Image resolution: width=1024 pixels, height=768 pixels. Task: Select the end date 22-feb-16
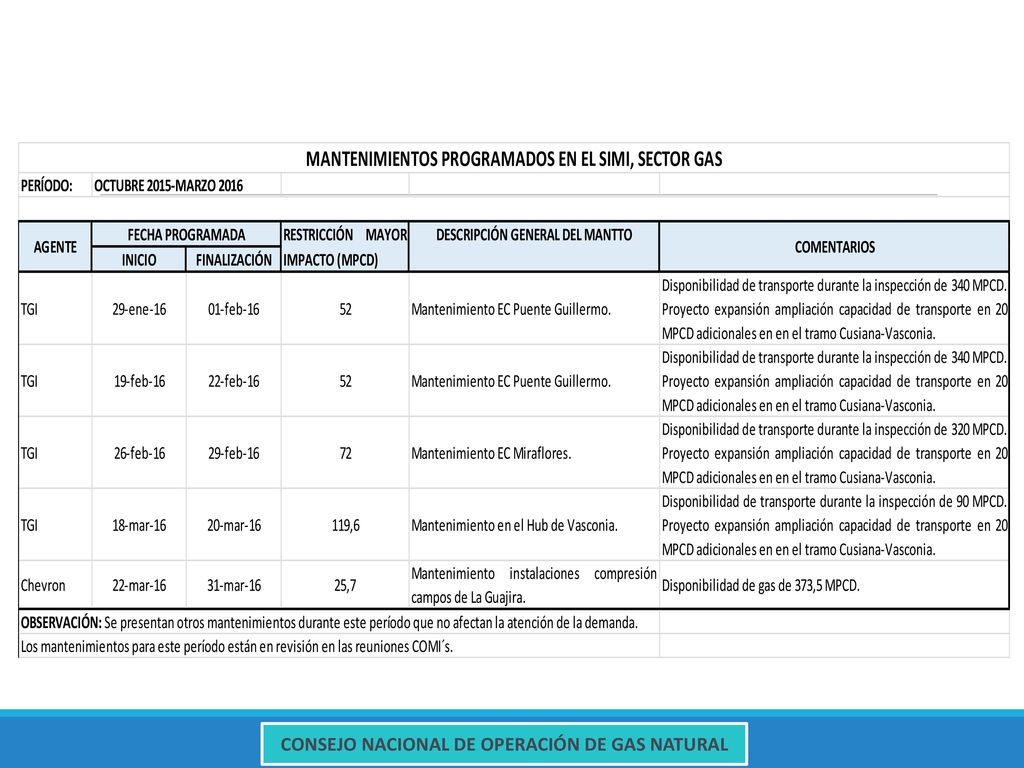[233, 381]
